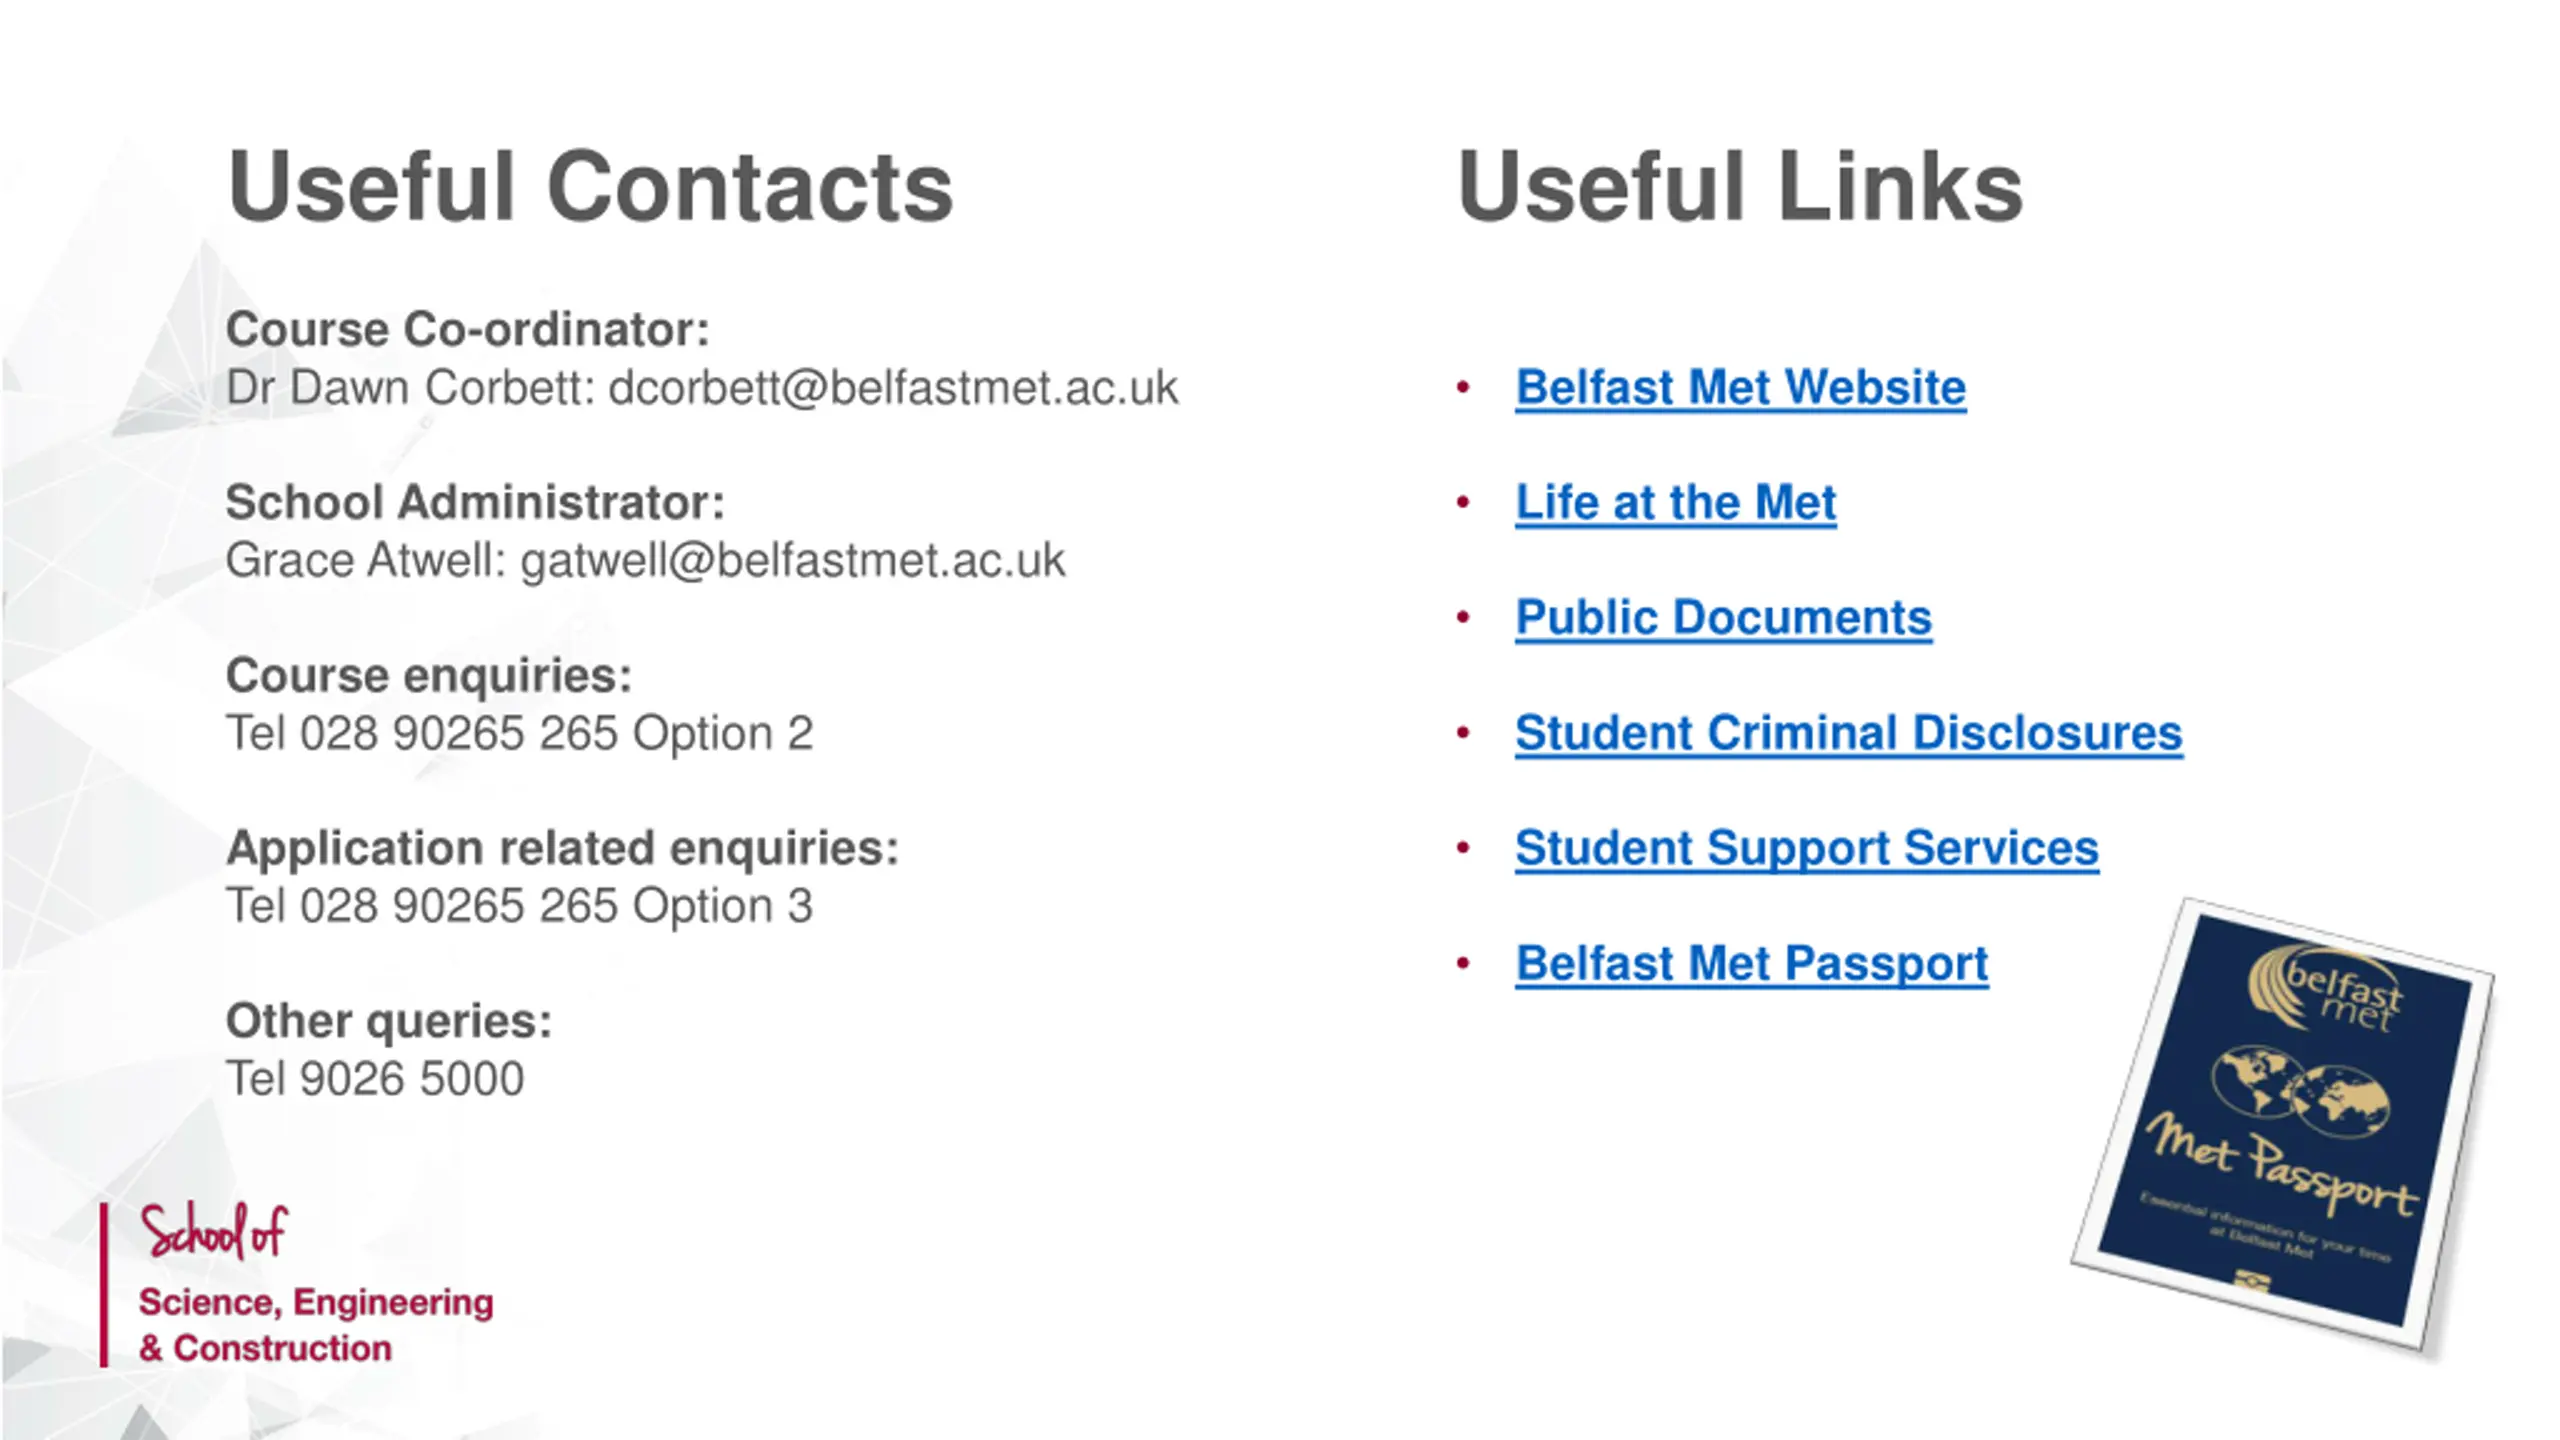Image resolution: width=2560 pixels, height=1440 pixels.
Task: Open the Belfast Met Passport link
Action: [1751, 964]
